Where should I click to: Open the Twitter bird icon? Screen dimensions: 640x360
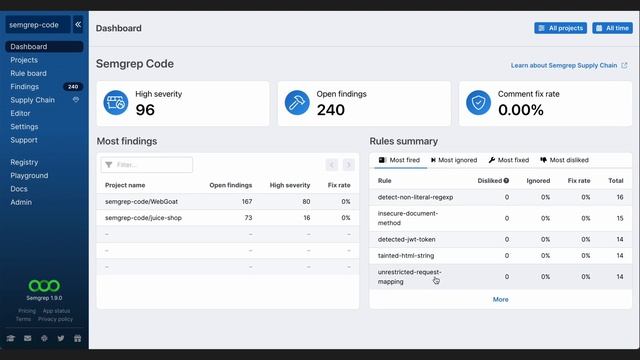[x=61, y=338]
